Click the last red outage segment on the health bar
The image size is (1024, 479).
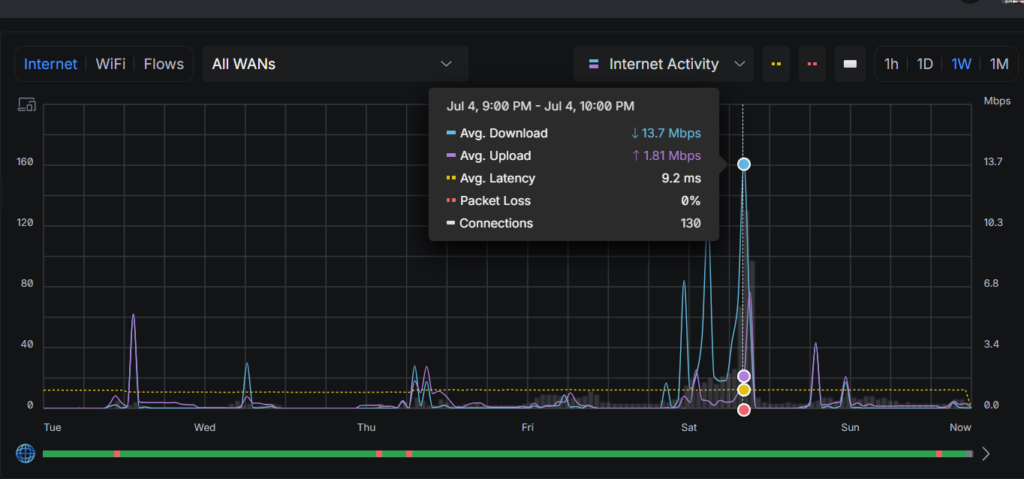[939, 454]
